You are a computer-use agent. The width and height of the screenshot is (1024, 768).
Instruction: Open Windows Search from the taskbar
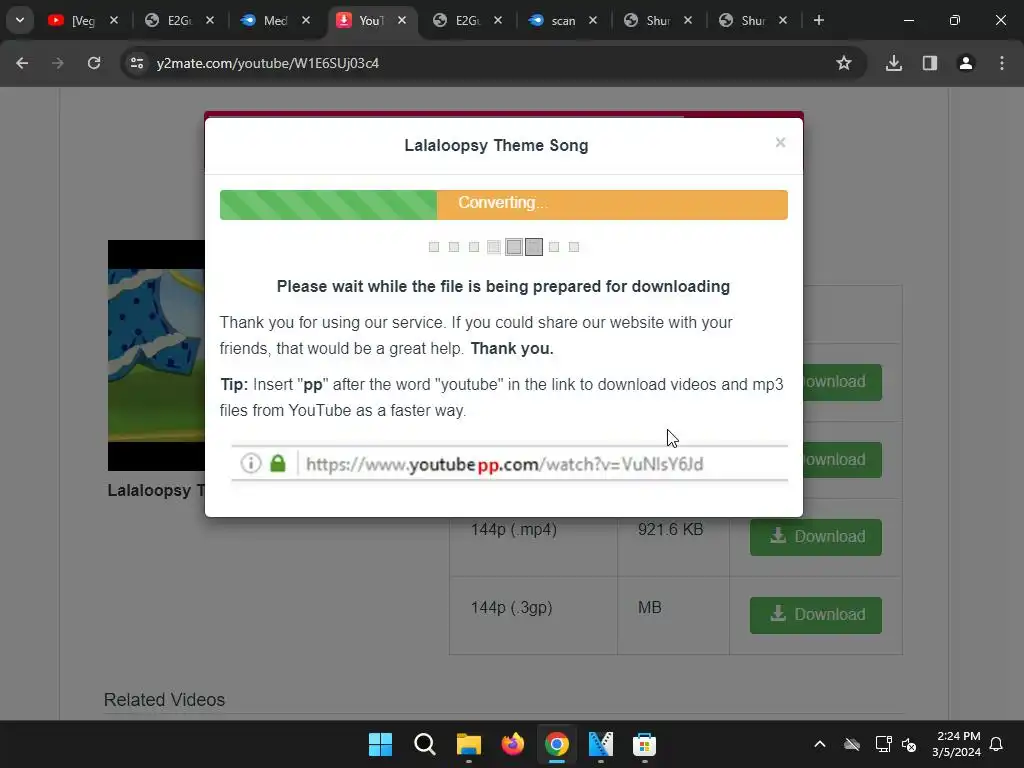[424, 744]
